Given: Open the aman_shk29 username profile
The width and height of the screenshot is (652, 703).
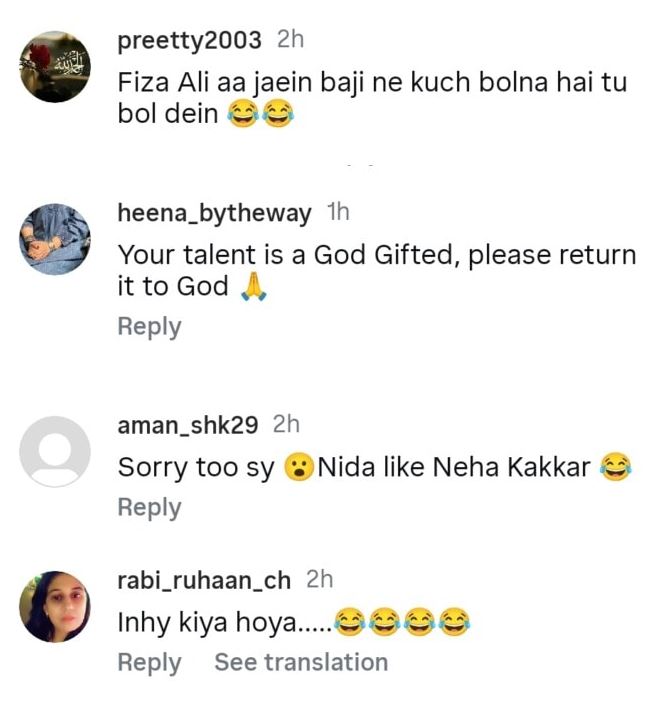Looking at the screenshot, I should coord(188,425).
